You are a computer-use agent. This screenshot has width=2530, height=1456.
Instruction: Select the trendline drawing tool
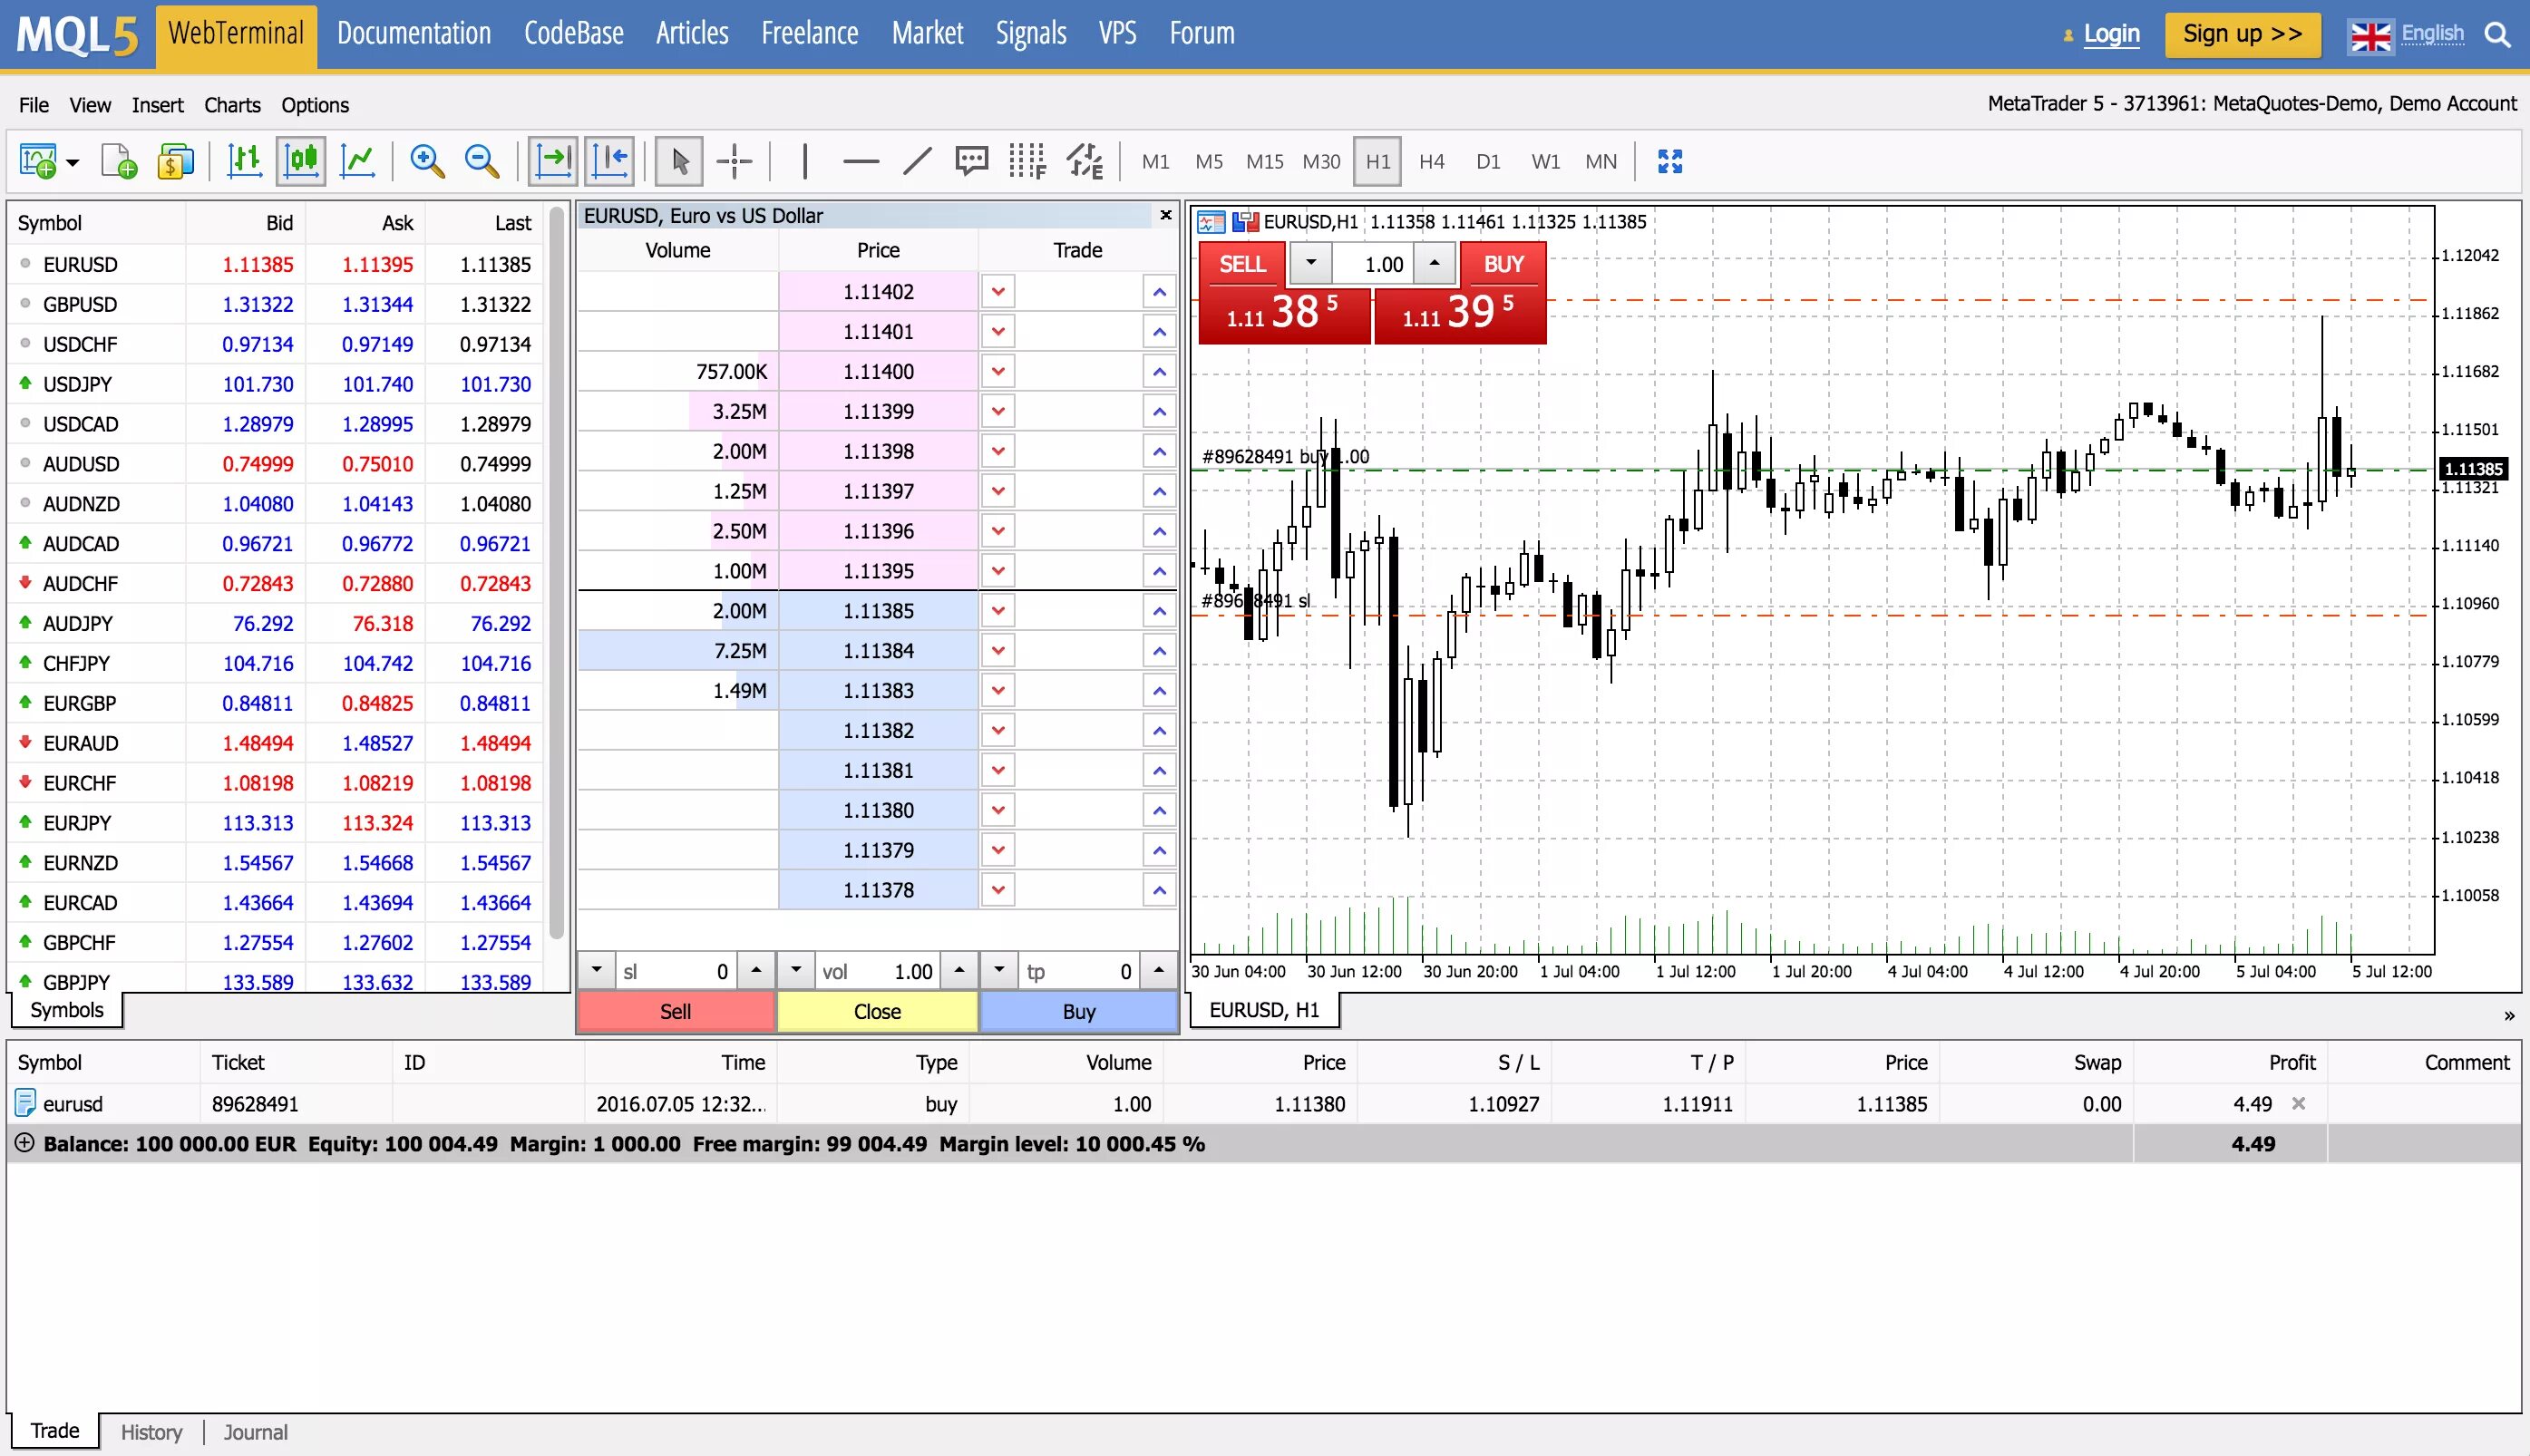pos(917,161)
